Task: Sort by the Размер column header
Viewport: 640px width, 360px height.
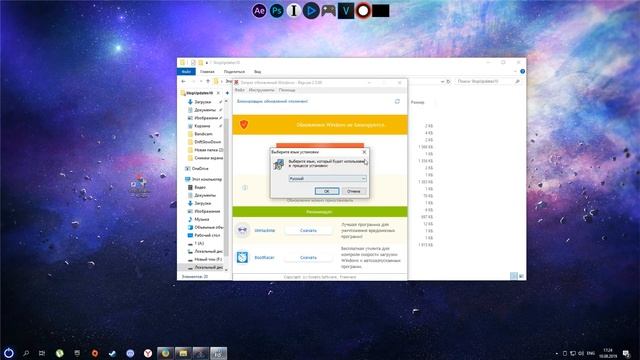Action: point(417,102)
